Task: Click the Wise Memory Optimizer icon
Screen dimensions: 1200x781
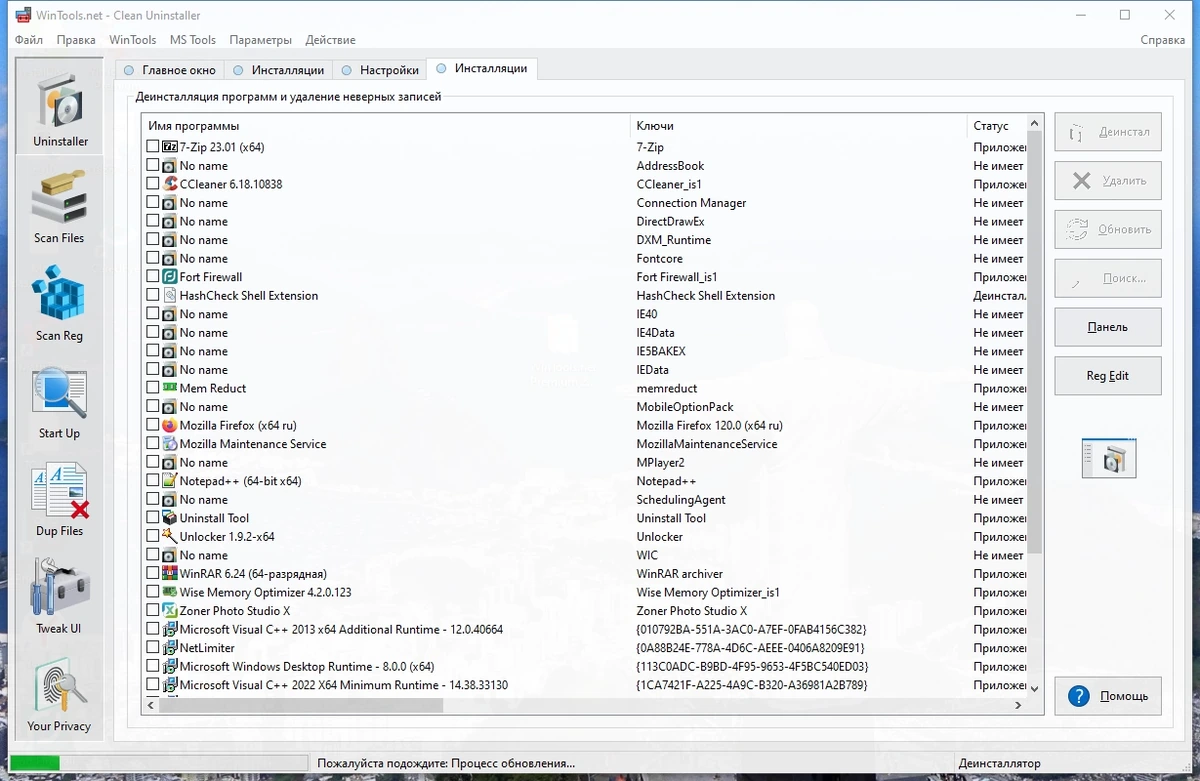Action: pos(170,592)
